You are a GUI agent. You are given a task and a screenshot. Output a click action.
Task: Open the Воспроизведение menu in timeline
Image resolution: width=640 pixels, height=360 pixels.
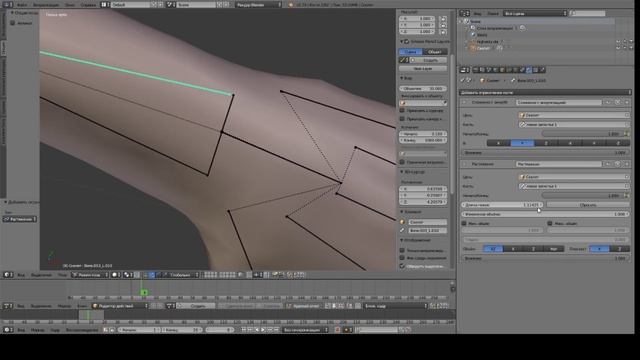[x=82, y=330]
